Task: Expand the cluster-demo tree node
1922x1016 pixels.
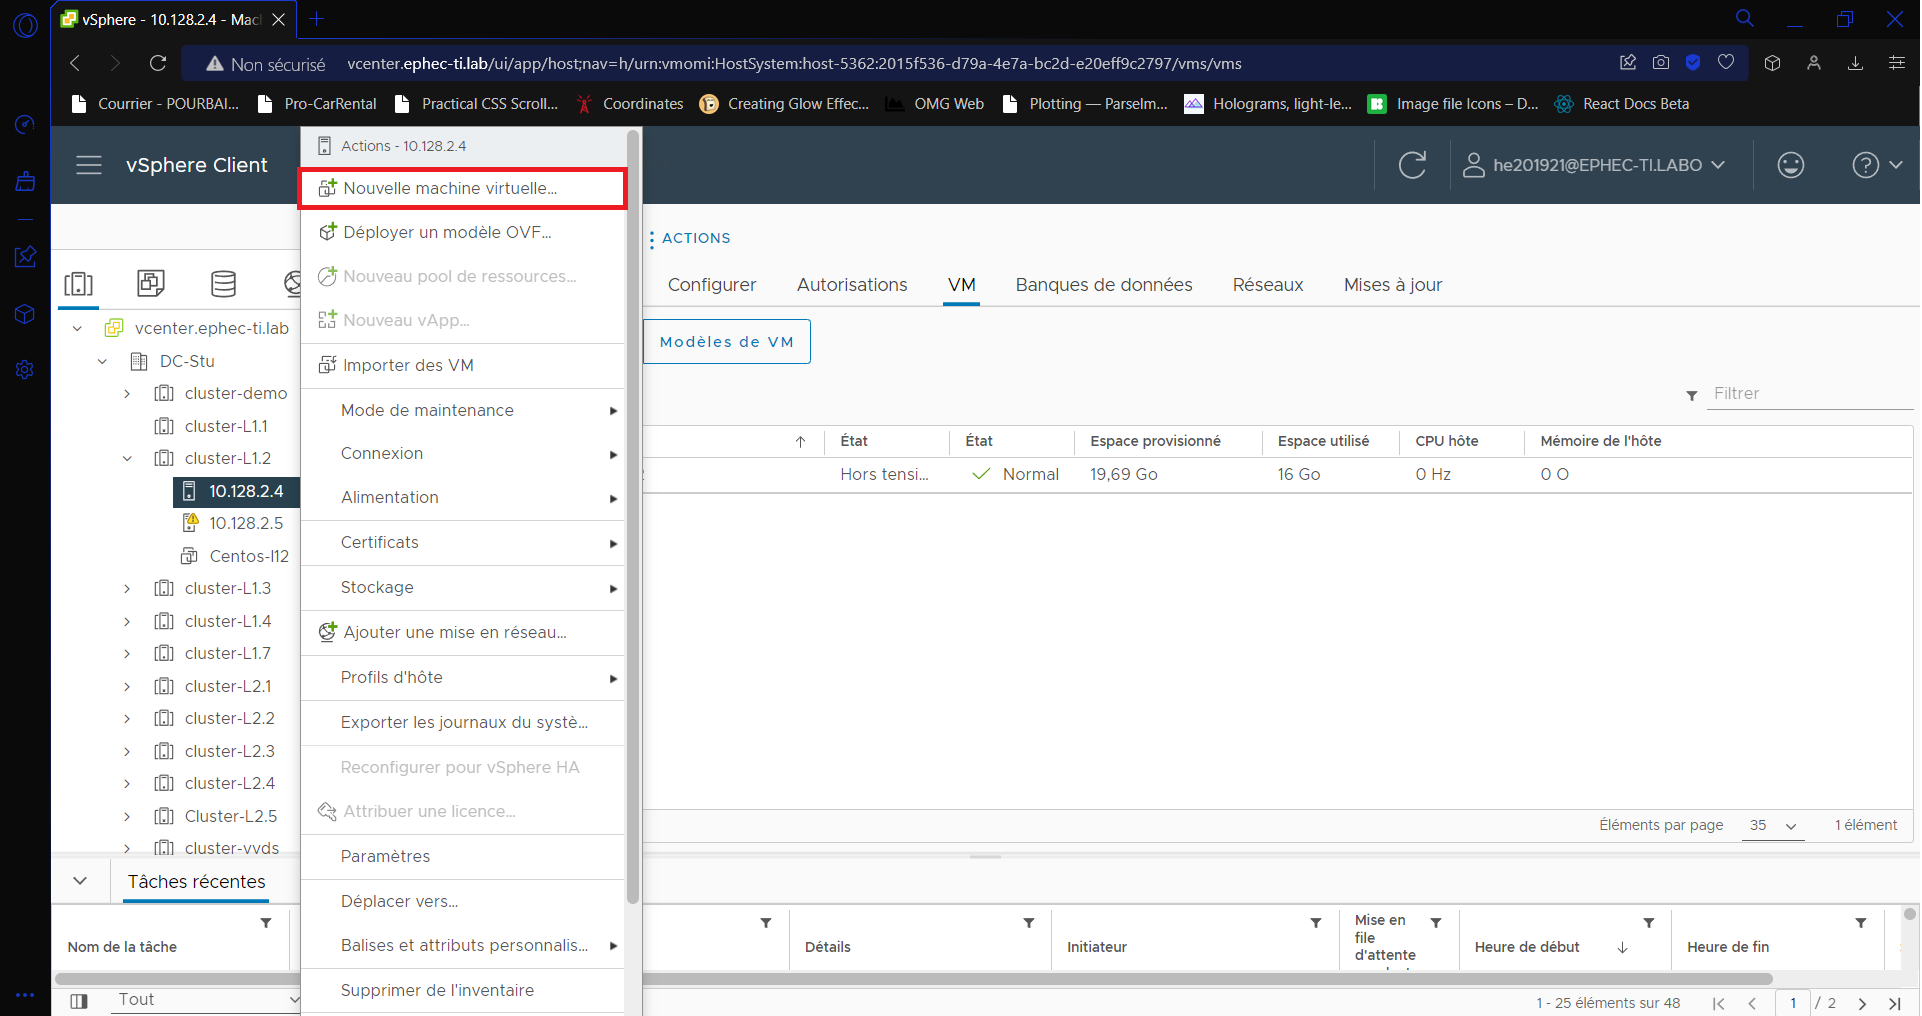Action: (127, 393)
